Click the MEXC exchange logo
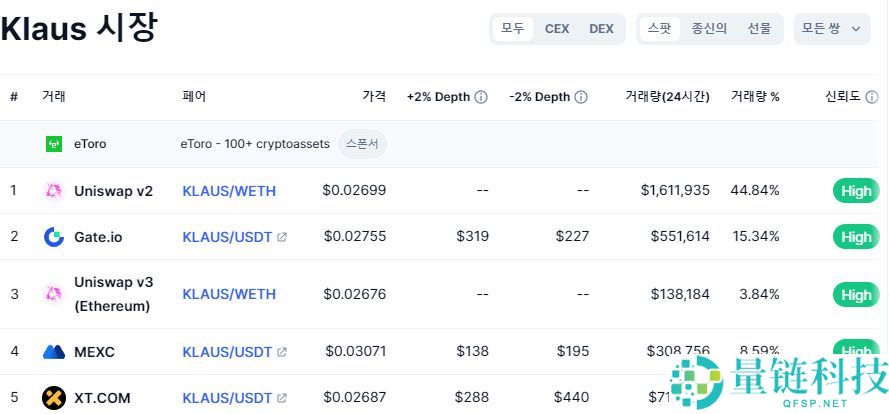The image size is (889, 414). 54,352
